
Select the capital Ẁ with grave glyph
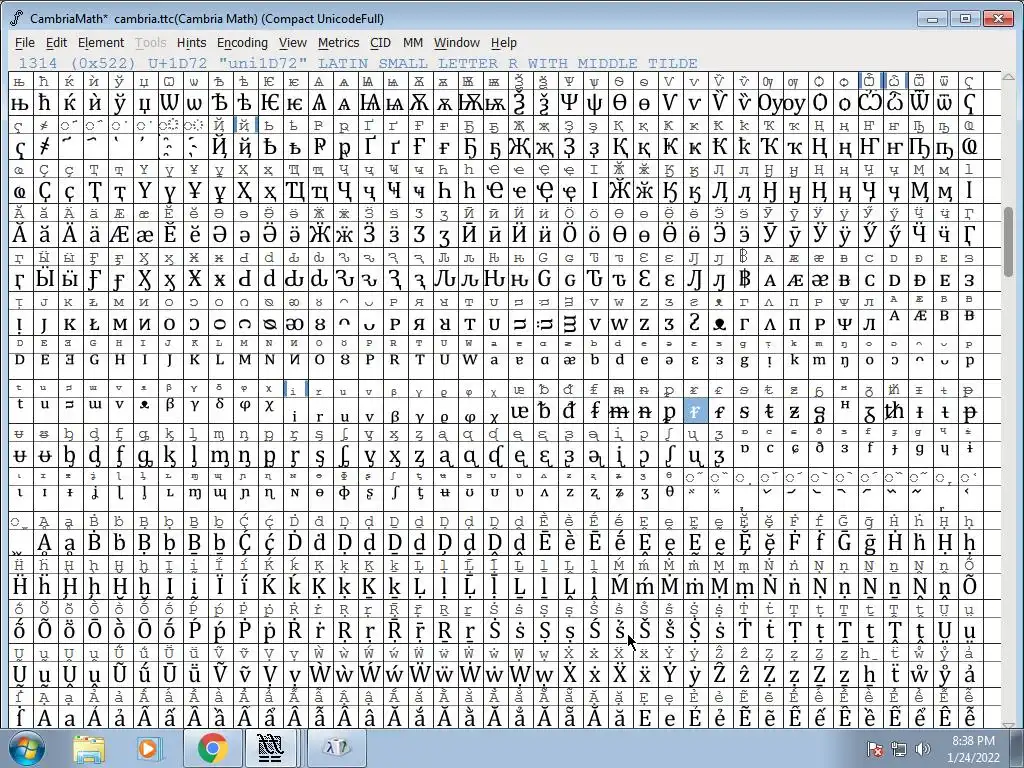tap(320, 674)
